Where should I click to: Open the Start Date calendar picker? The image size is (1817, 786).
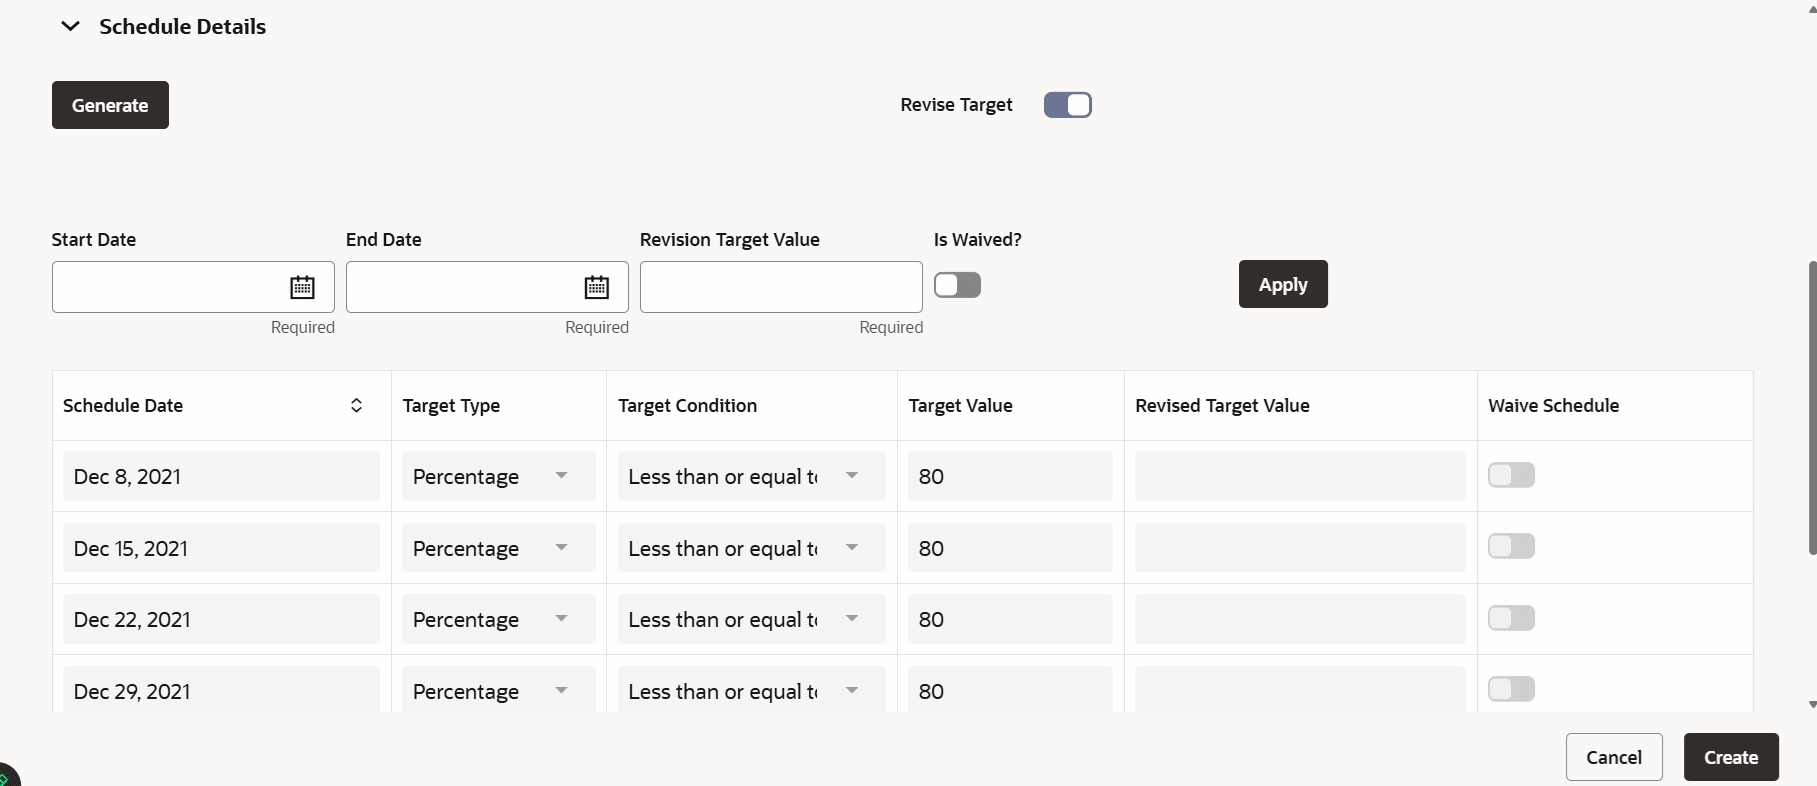click(302, 287)
